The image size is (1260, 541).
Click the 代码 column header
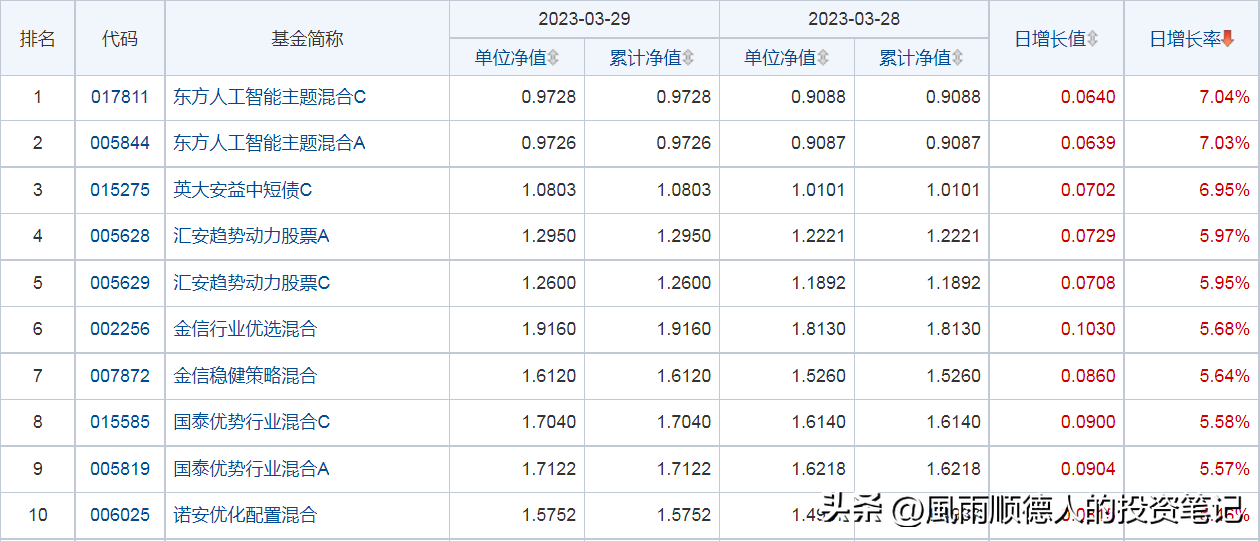(120, 39)
